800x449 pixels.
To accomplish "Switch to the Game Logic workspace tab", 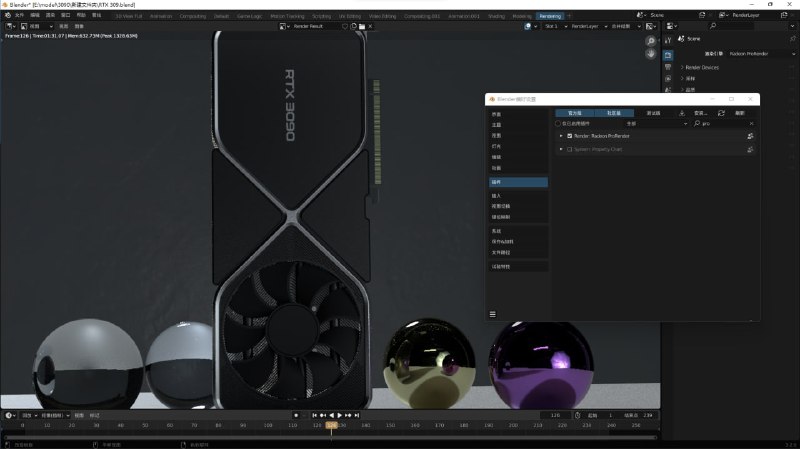I will coord(249,16).
